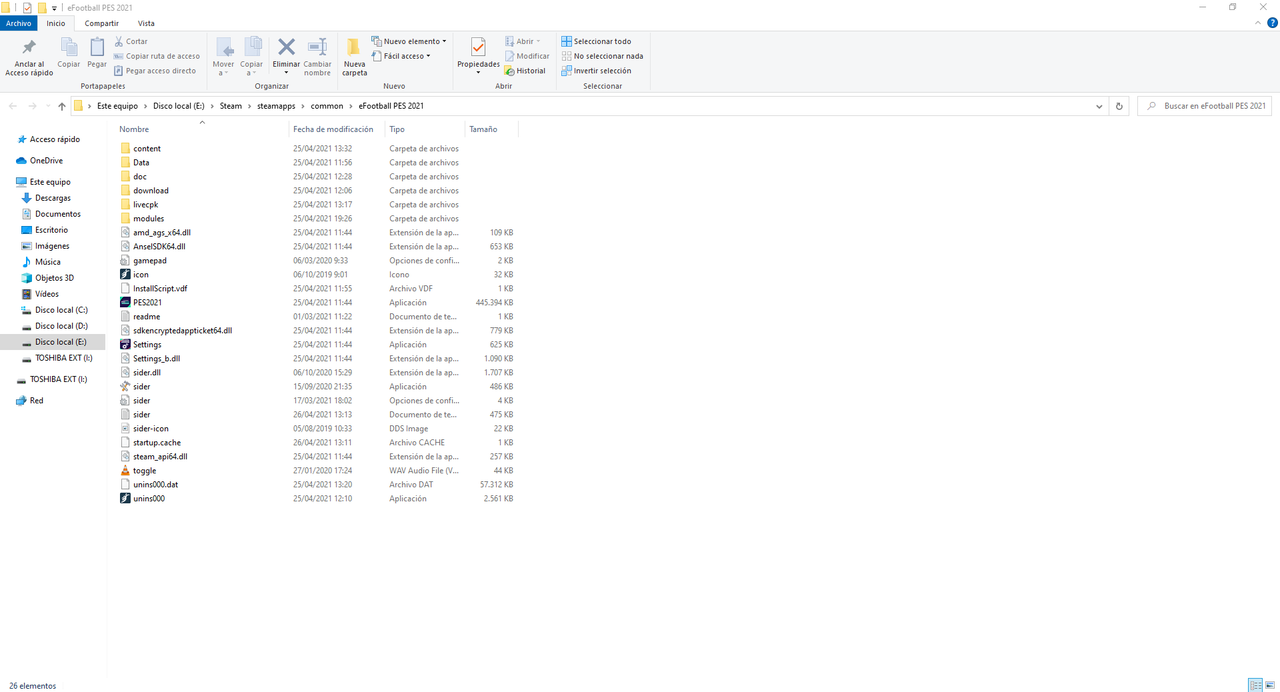Open the Archivo tab
1280x692 pixels.
[x=19, y=23]
